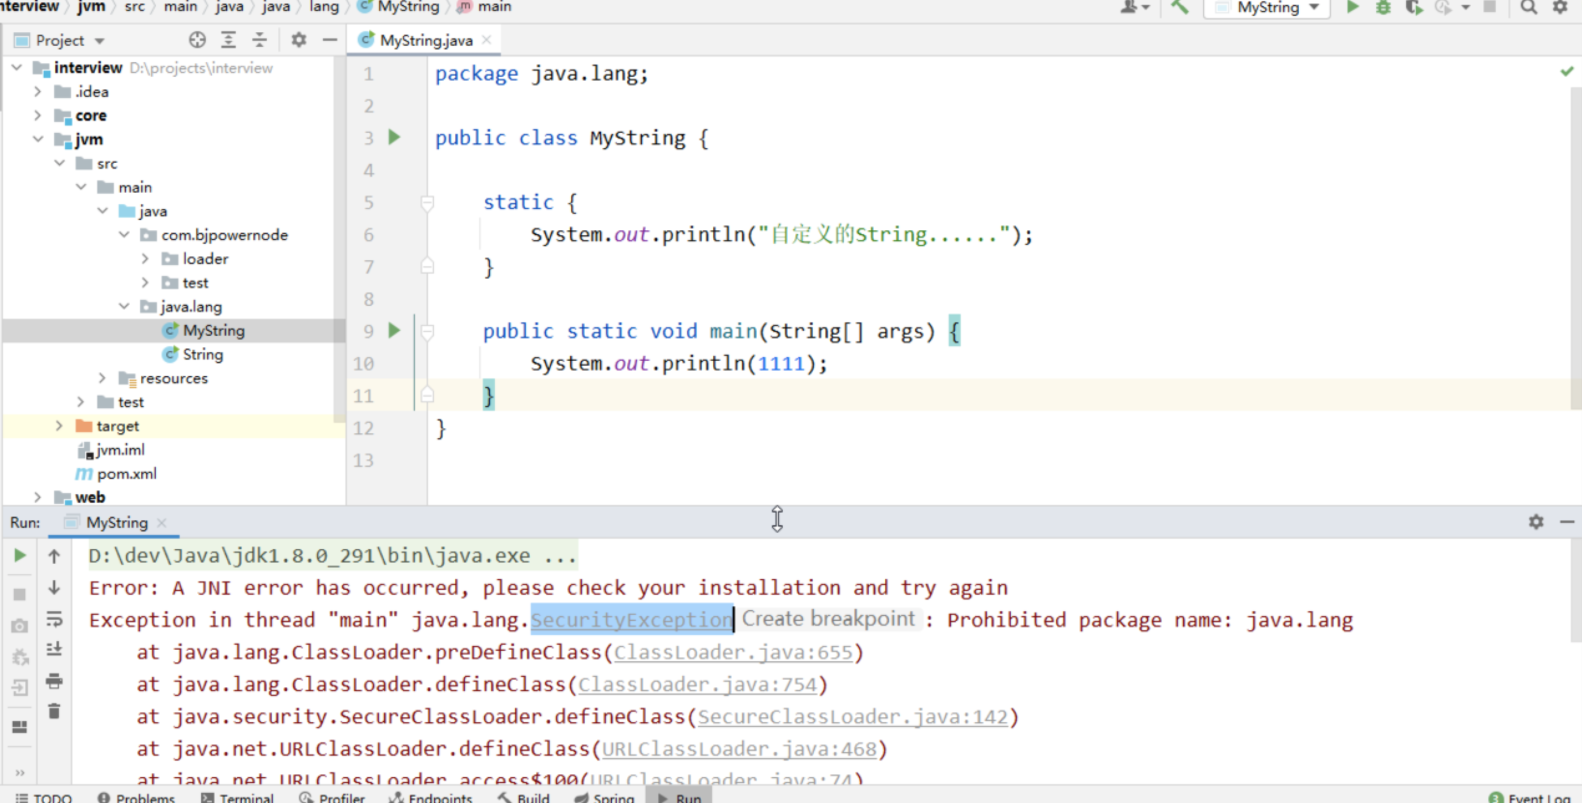Open the Build tool window
The width and height of the screenshot is (1582, 812).
pos(524,798)
